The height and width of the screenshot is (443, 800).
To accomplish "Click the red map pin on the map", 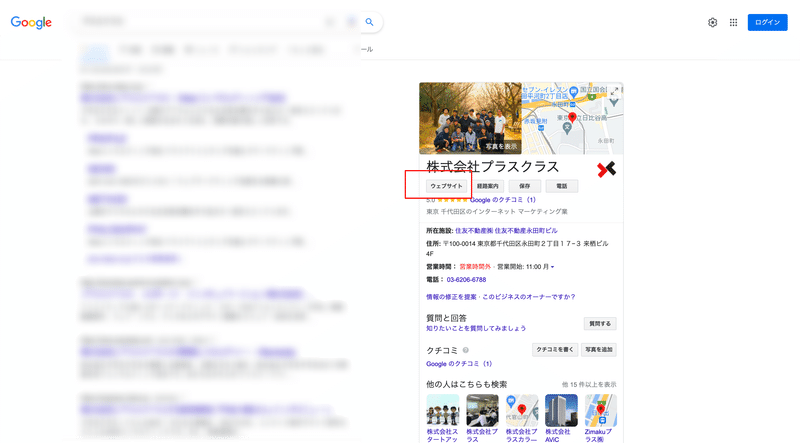I will tap(572, 118).
